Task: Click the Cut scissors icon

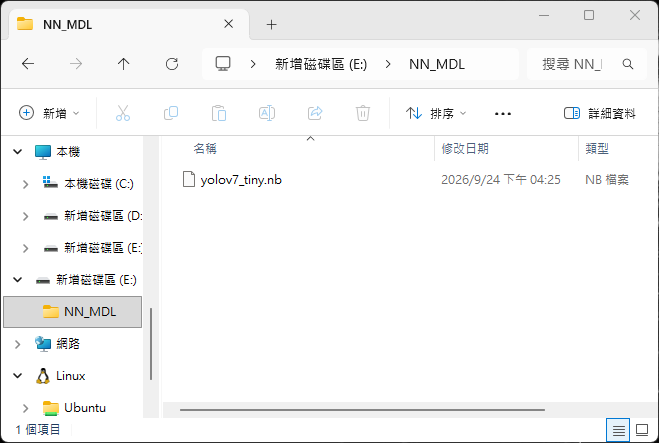Action: point(123,113)
